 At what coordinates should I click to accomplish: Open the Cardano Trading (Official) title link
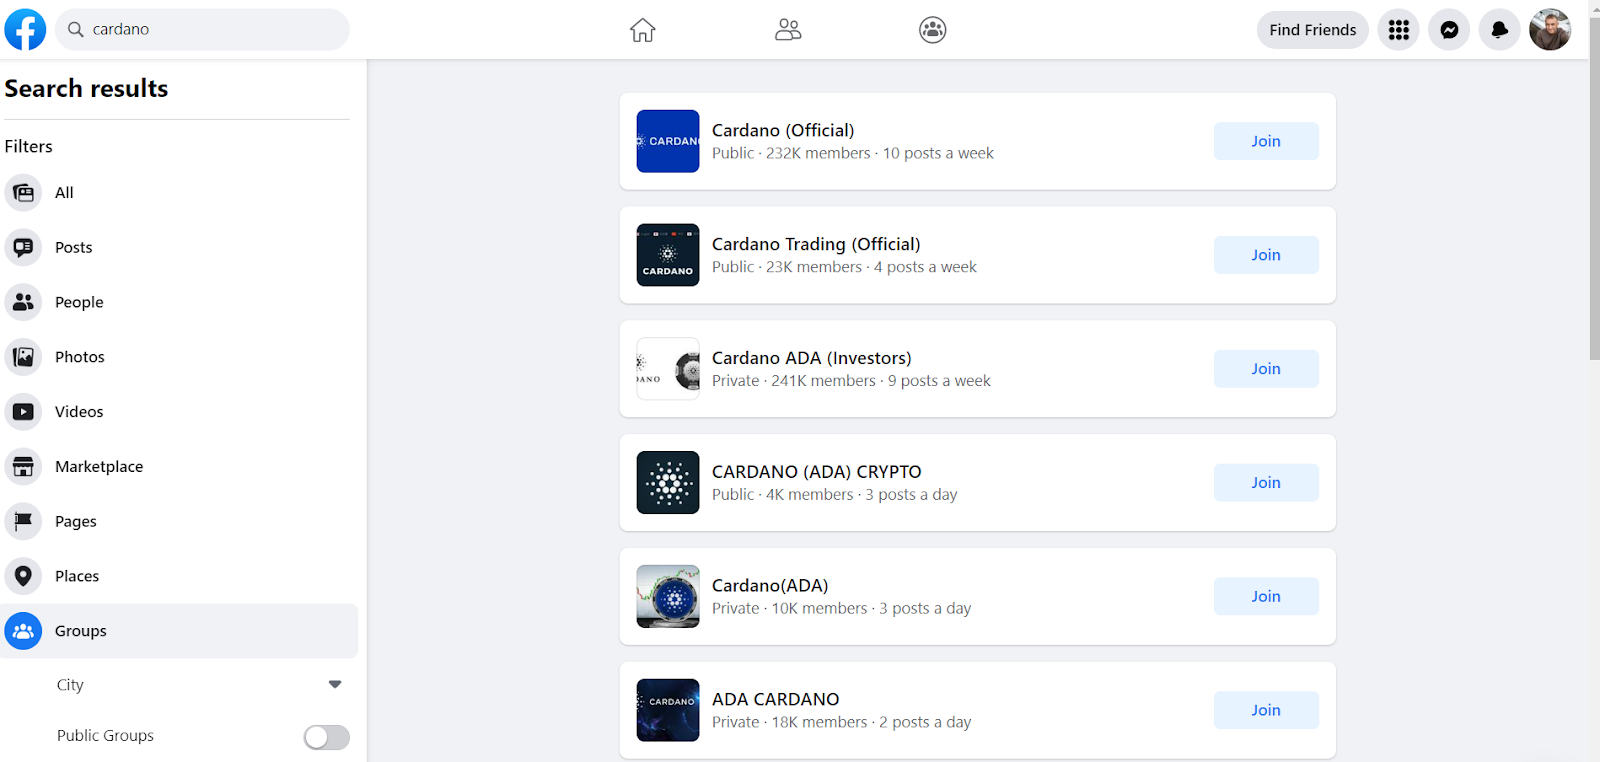pyautogui.click(x=816, y=244)
